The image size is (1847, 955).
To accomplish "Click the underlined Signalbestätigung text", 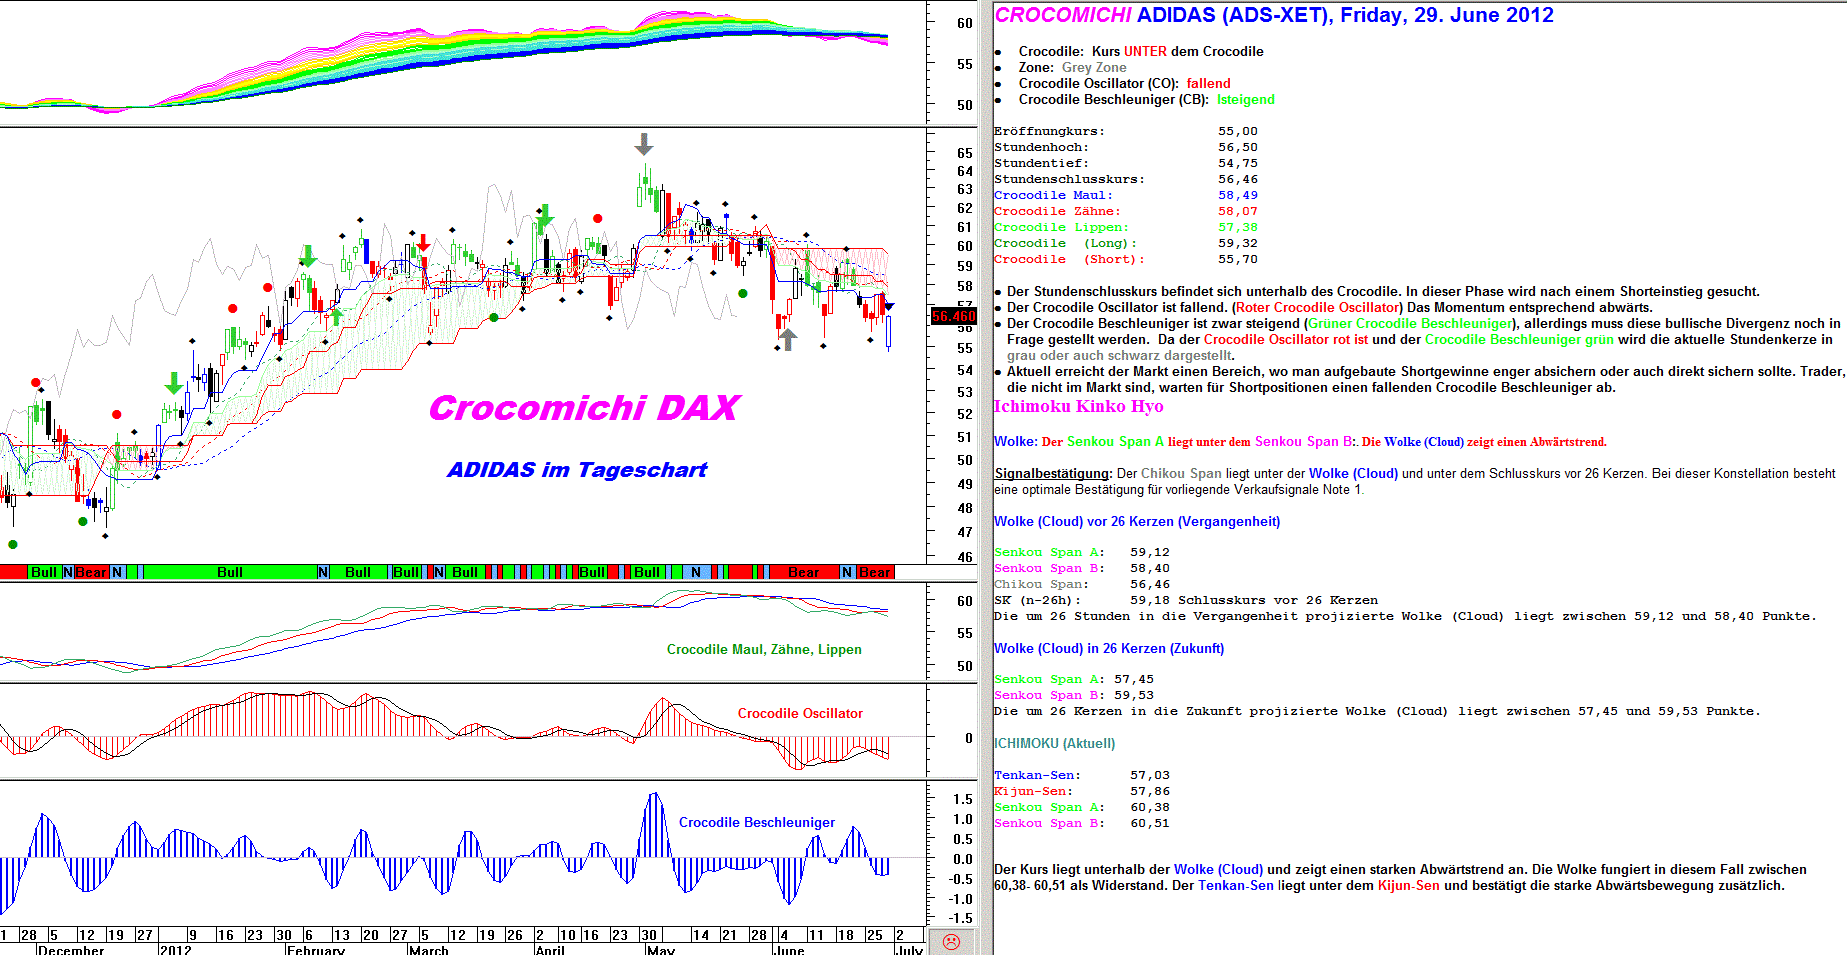I will [1052, 473].
